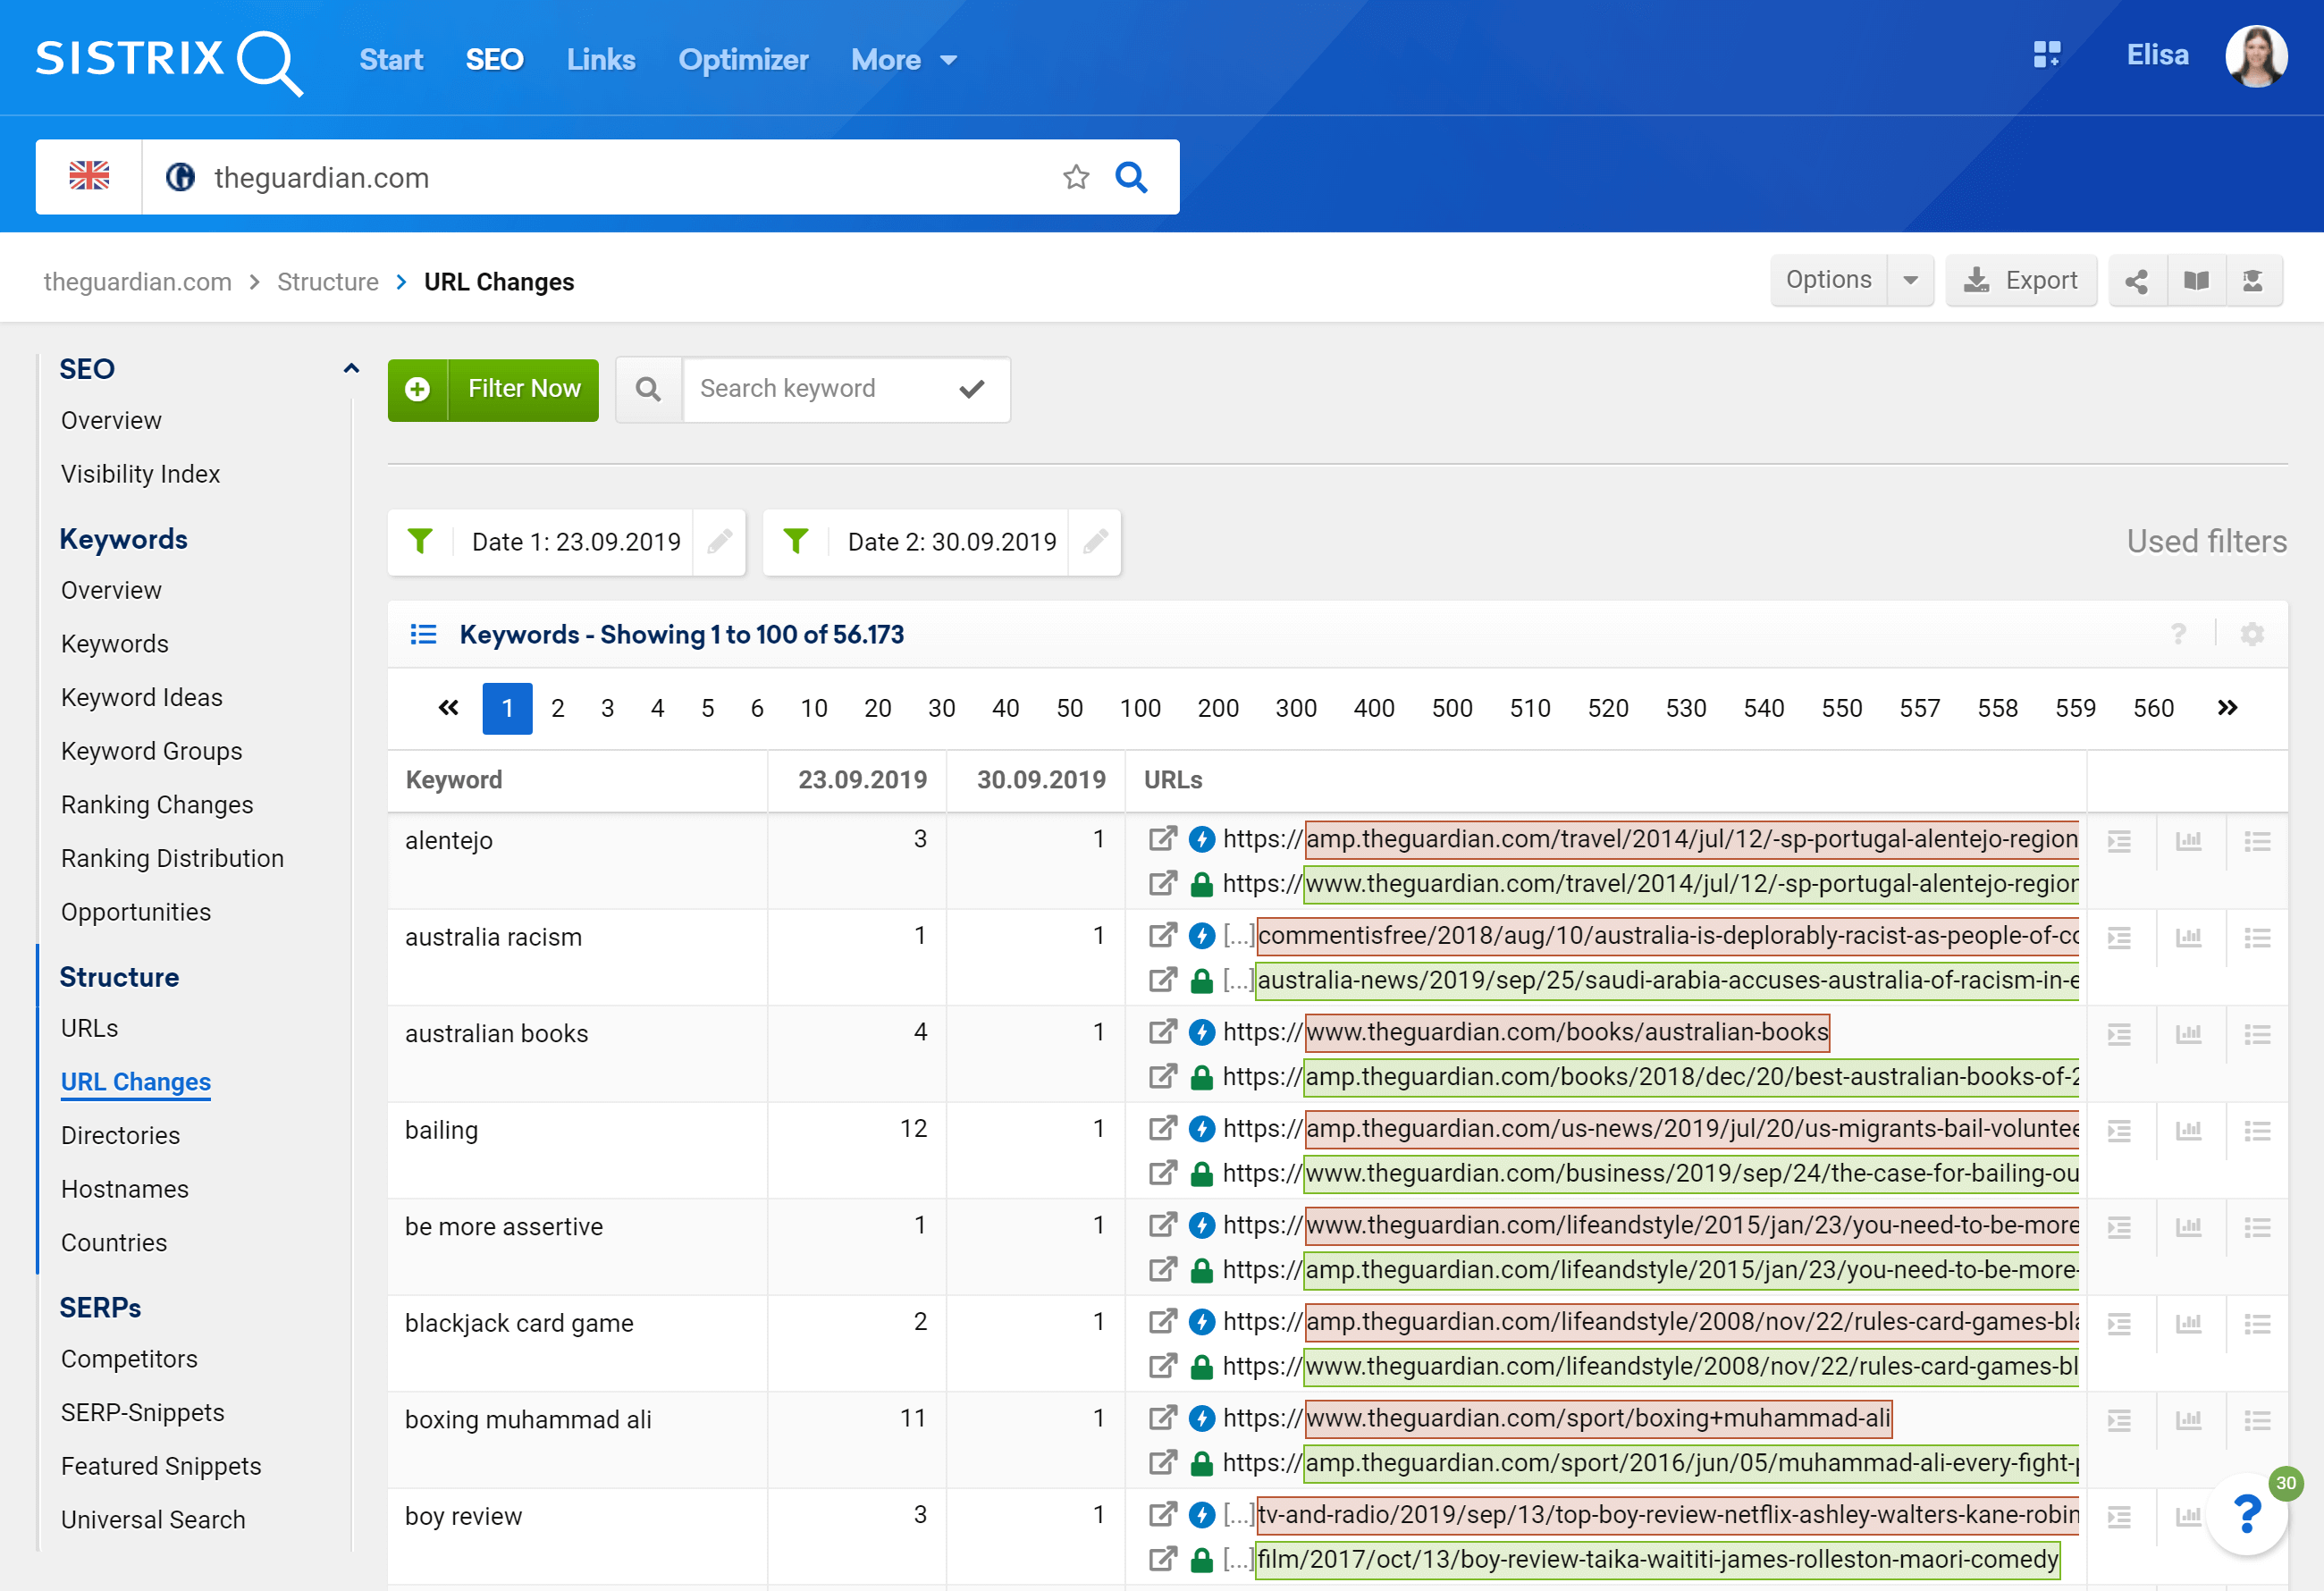The width and height of the screenshot is (2324, 1591).
Task: Select the UK flag country selector
Action: 89,176
